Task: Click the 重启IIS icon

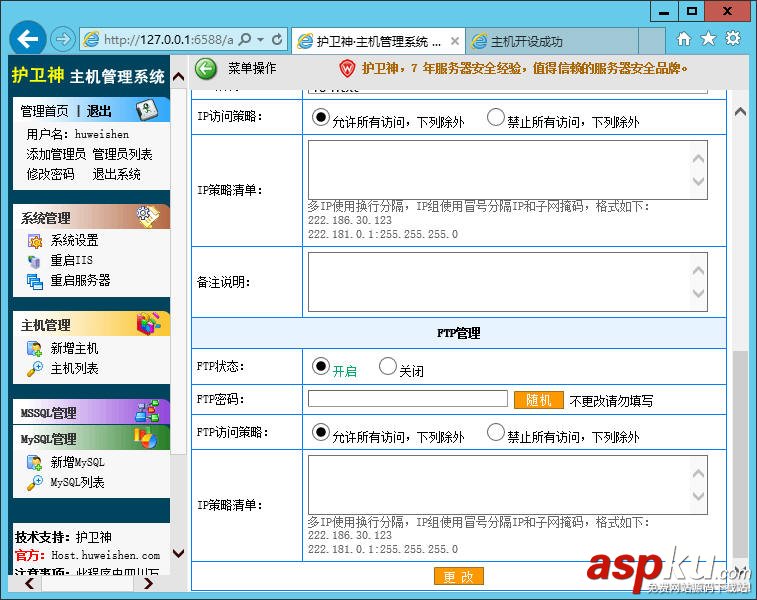Action: pyautogui.click(x=34, y=261)
